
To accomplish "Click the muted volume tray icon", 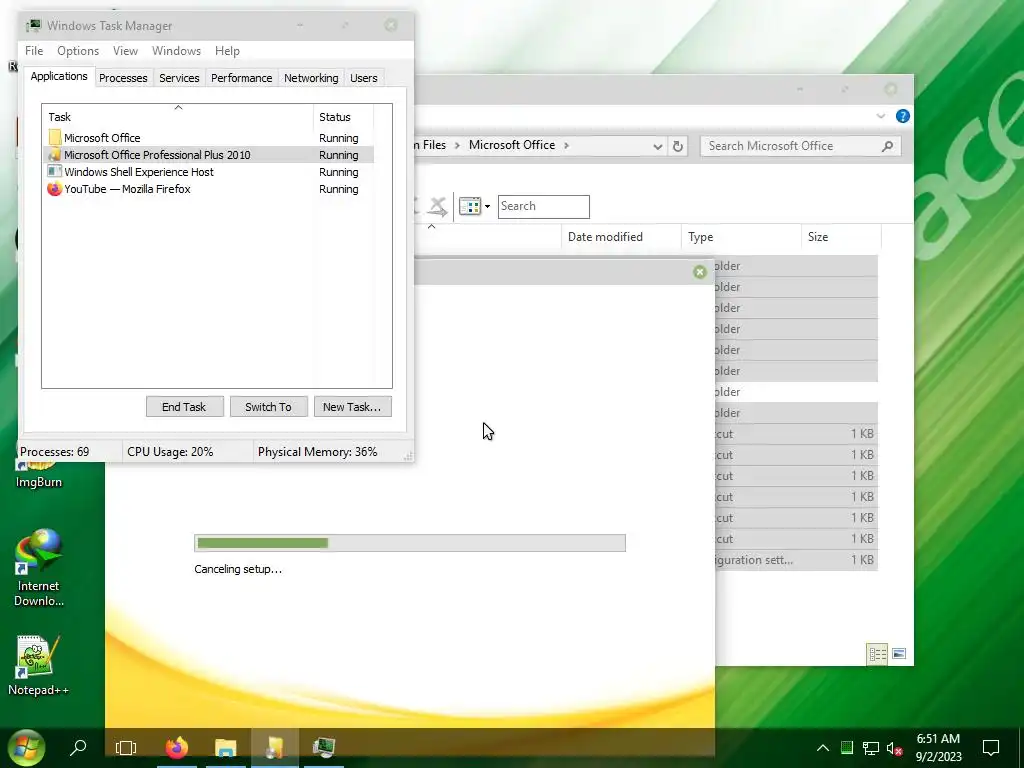I will (895, 748).
